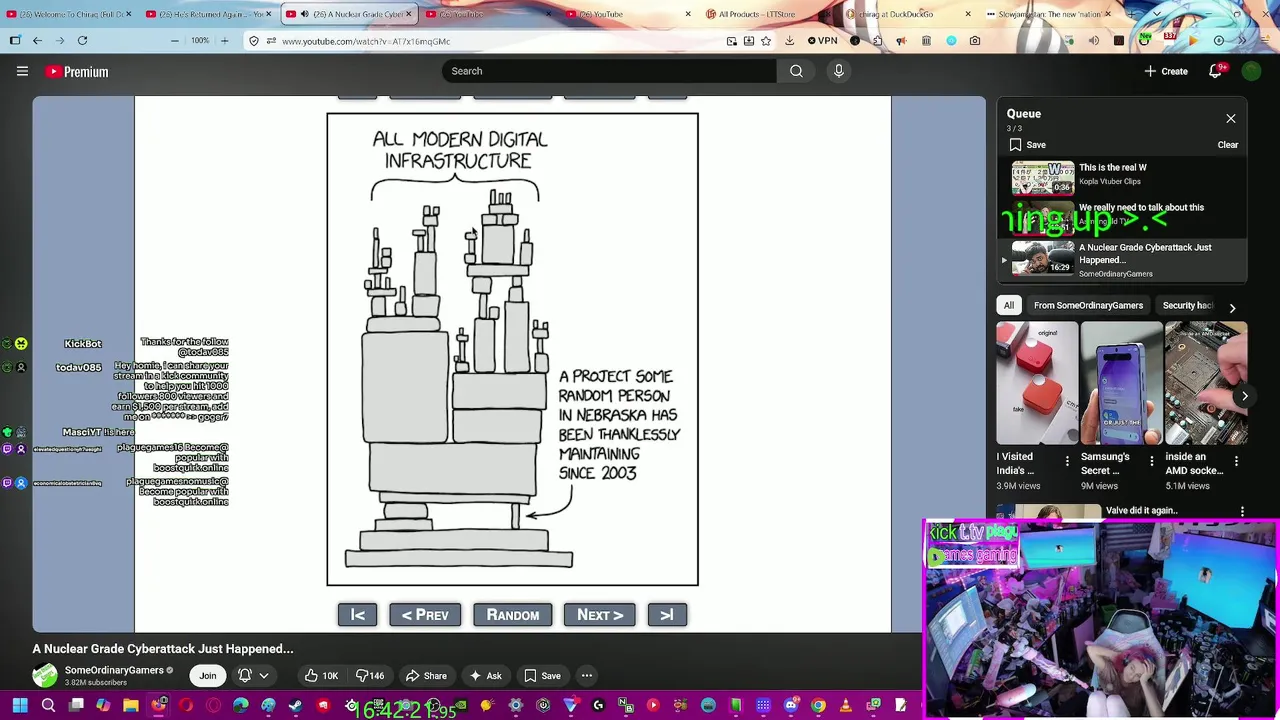Select the 'All' filter chip

[1008, 305]
